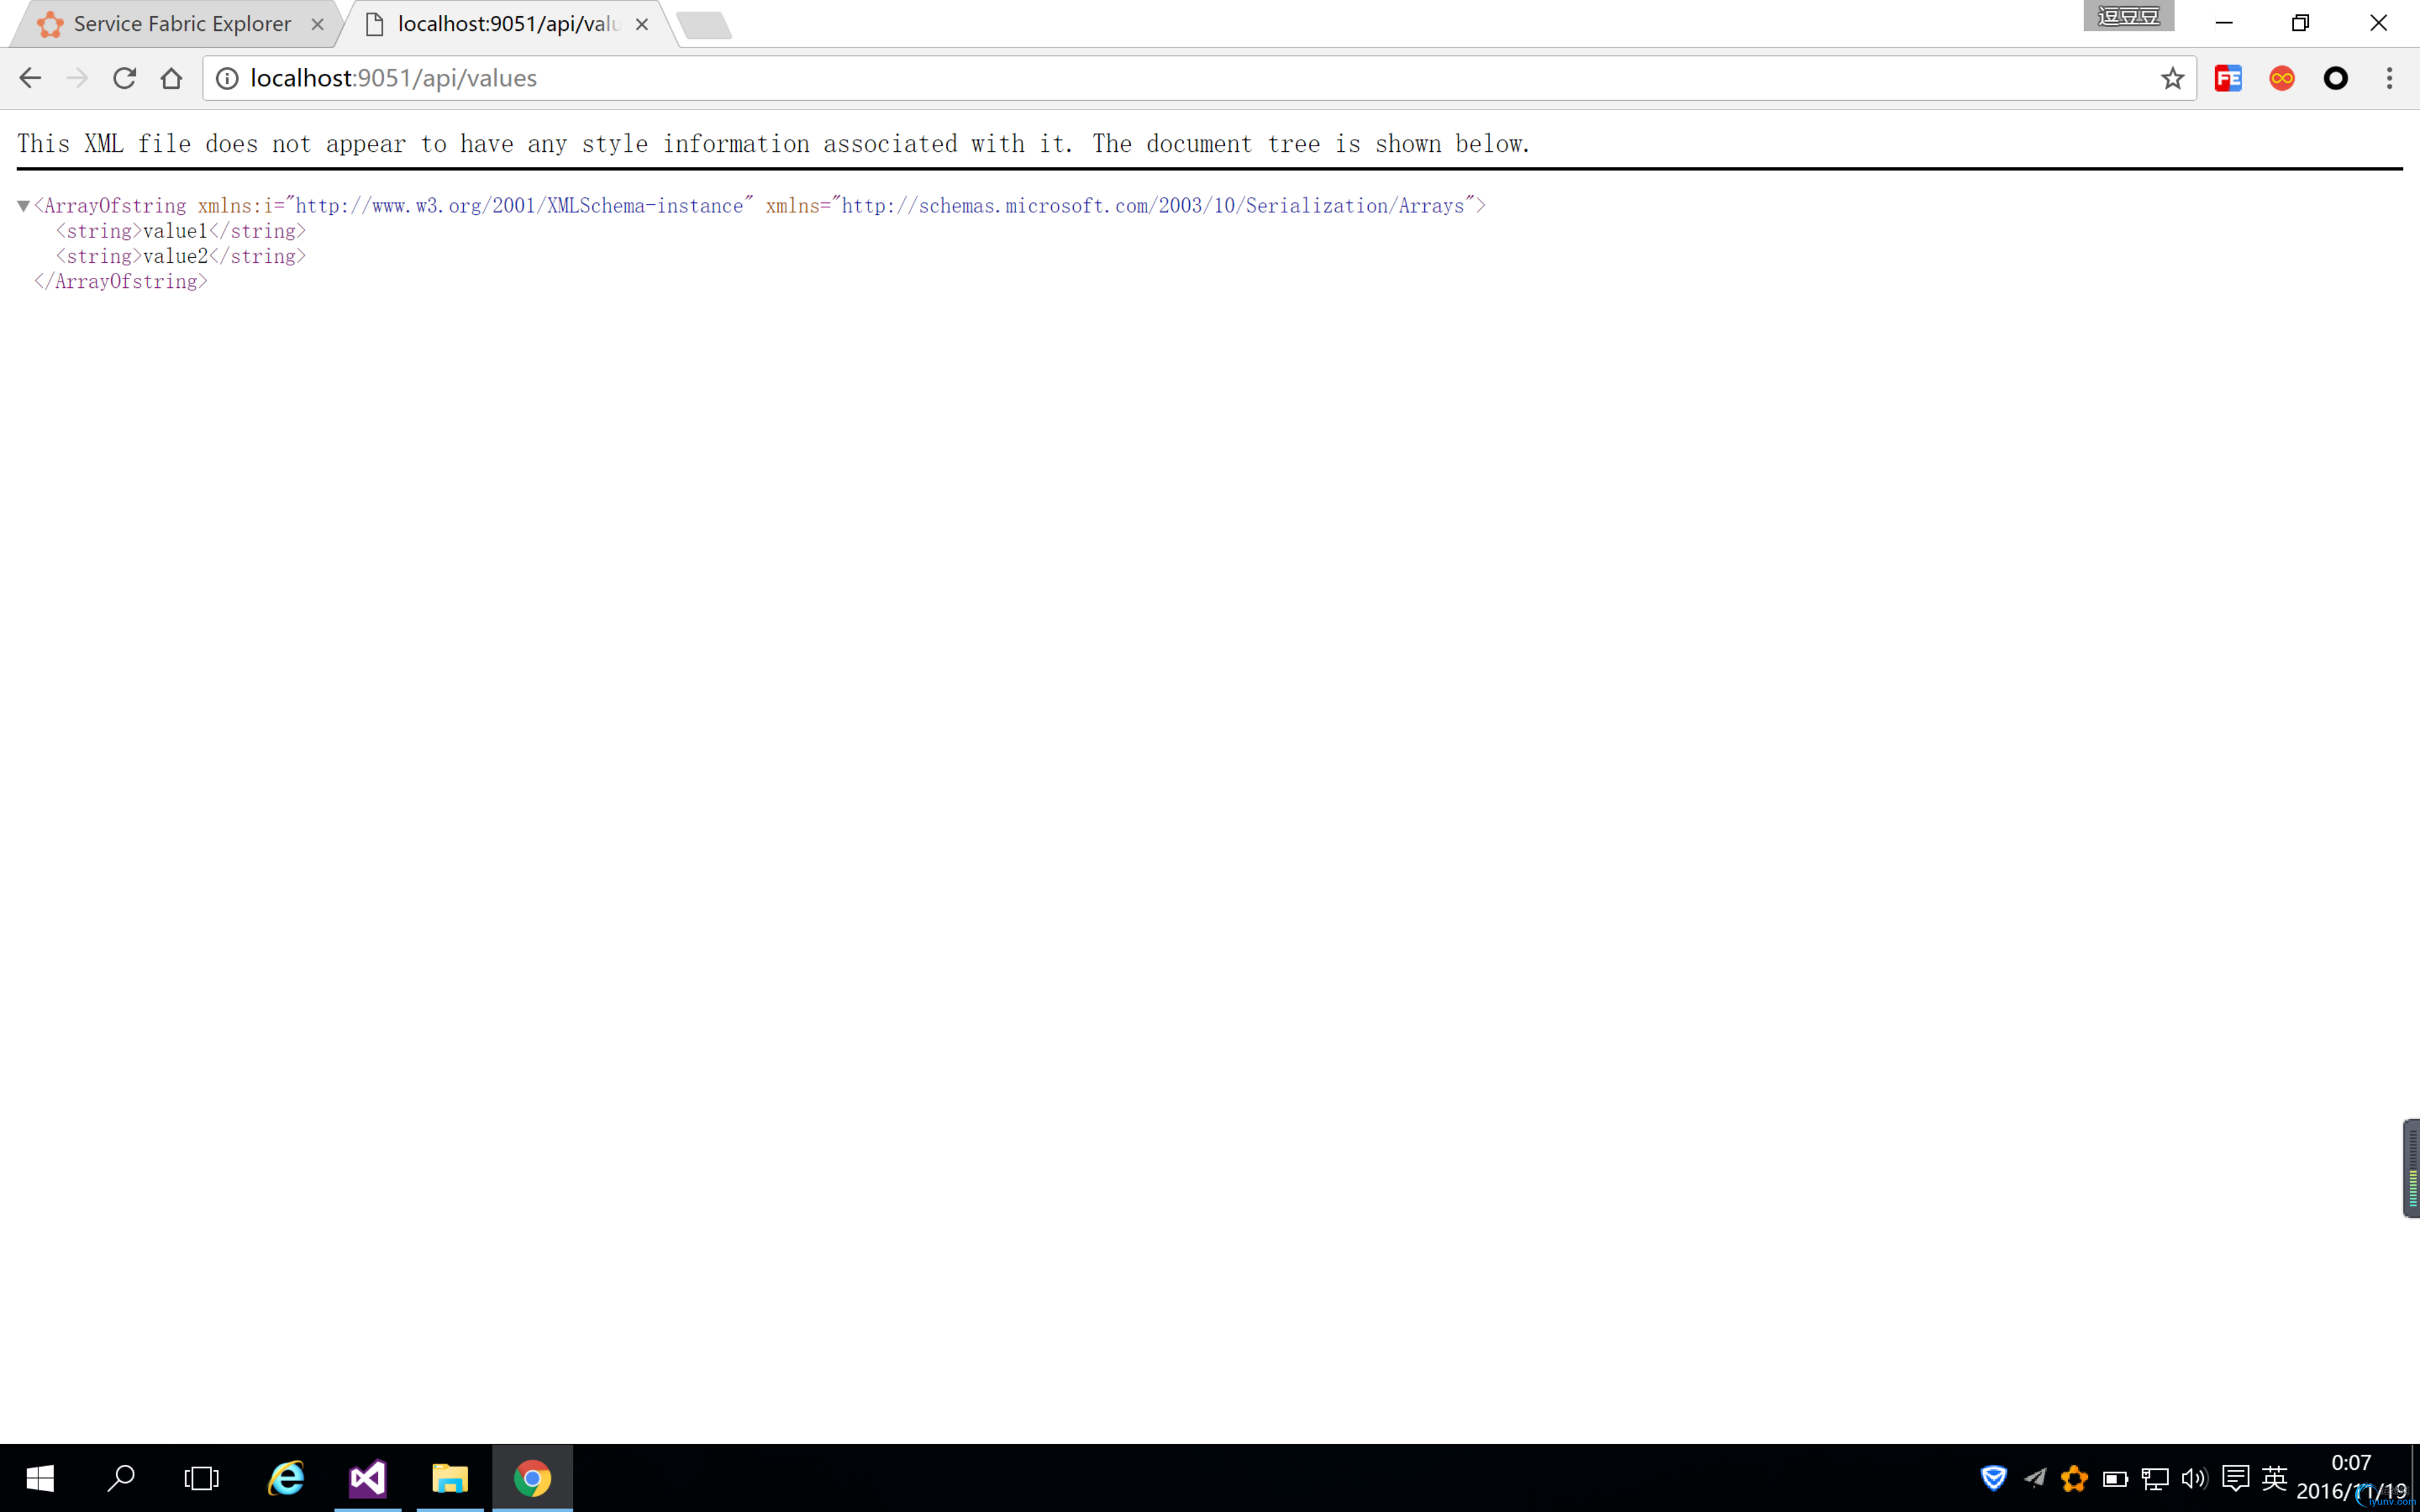Open the Windows Start menu
The height and width of the screenshot is (1512, 2420).
click(x=40, y=1478)
